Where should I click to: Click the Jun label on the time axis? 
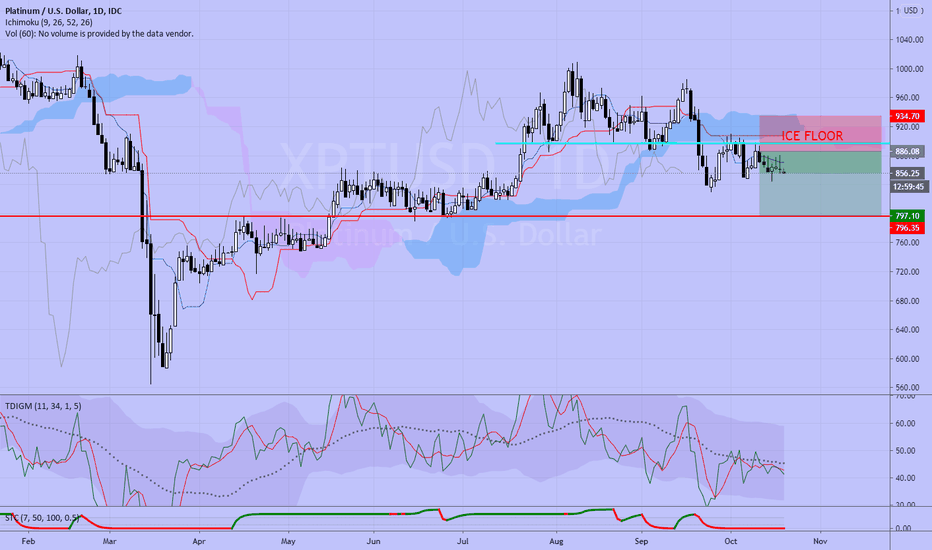[x=373, y=542]
